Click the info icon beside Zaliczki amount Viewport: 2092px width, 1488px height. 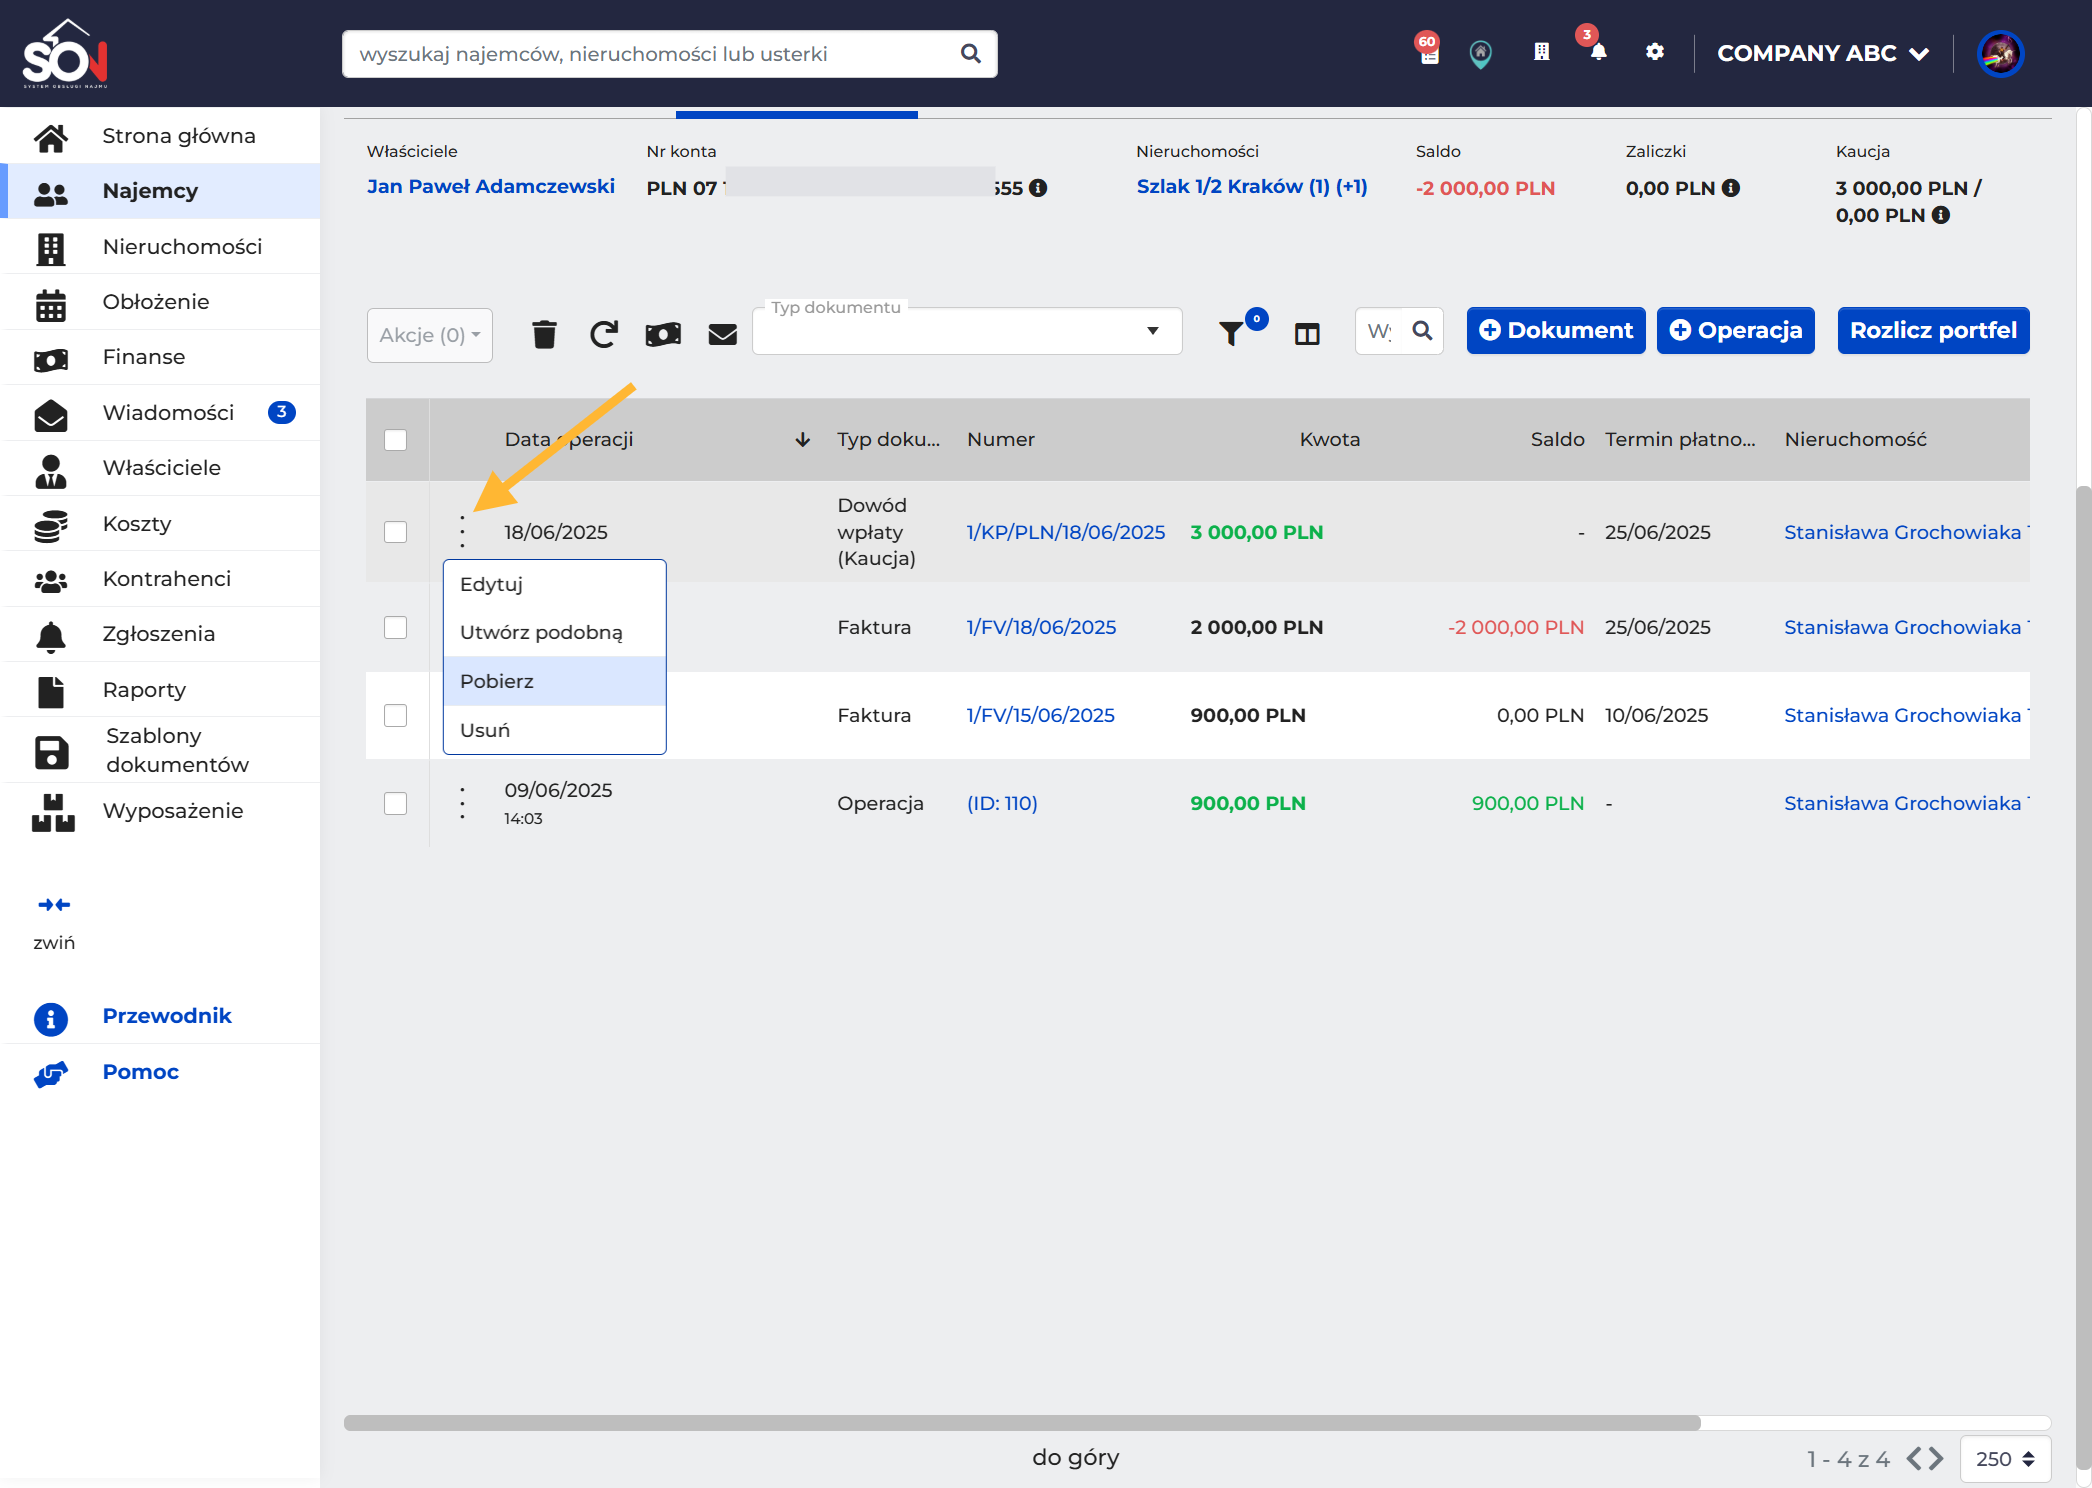click(x=1731, y=188)
